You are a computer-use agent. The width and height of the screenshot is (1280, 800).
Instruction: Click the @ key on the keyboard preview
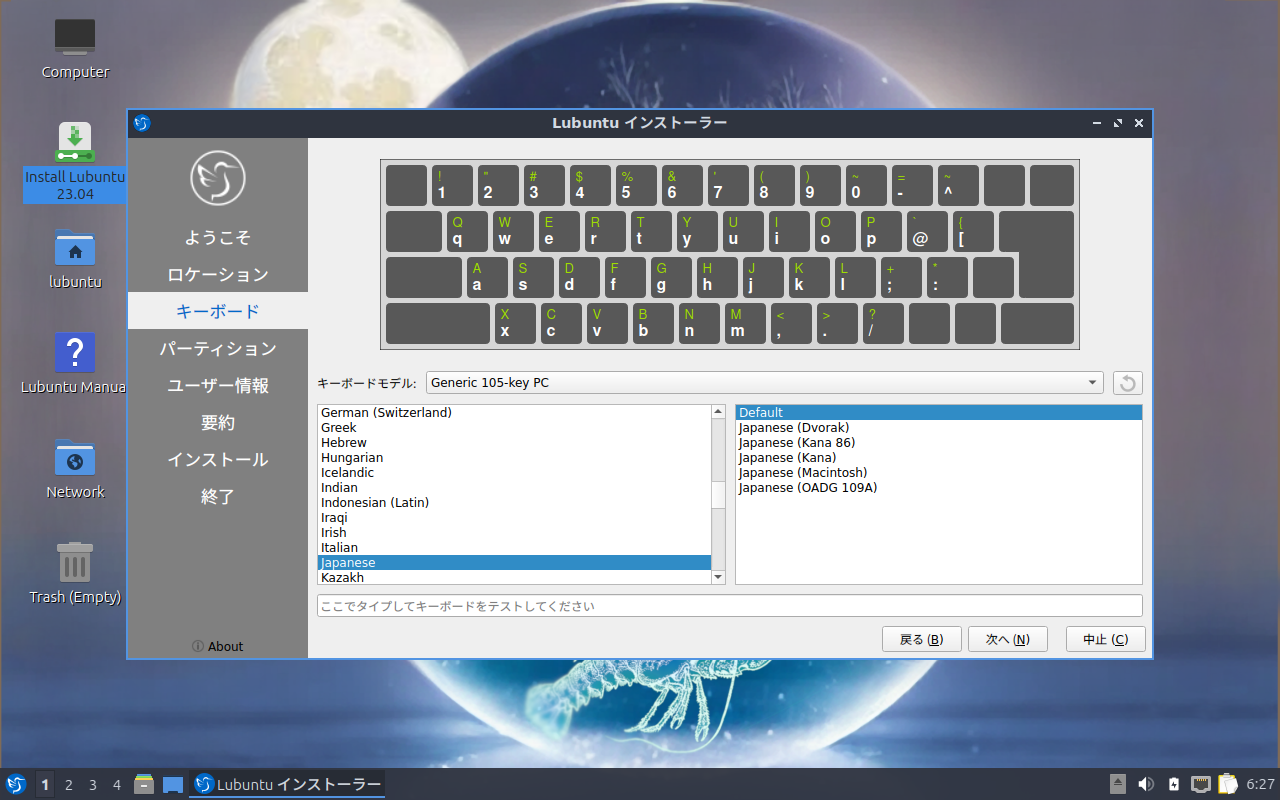click(x=927, y=231)
